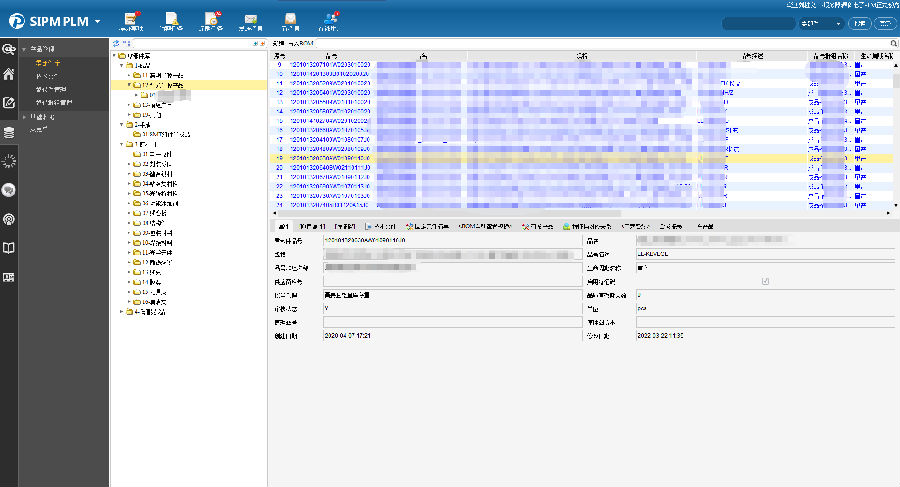Screen dimensions: 900x487
Task: Click the users group icon with badge
Action: coord(330,19)
